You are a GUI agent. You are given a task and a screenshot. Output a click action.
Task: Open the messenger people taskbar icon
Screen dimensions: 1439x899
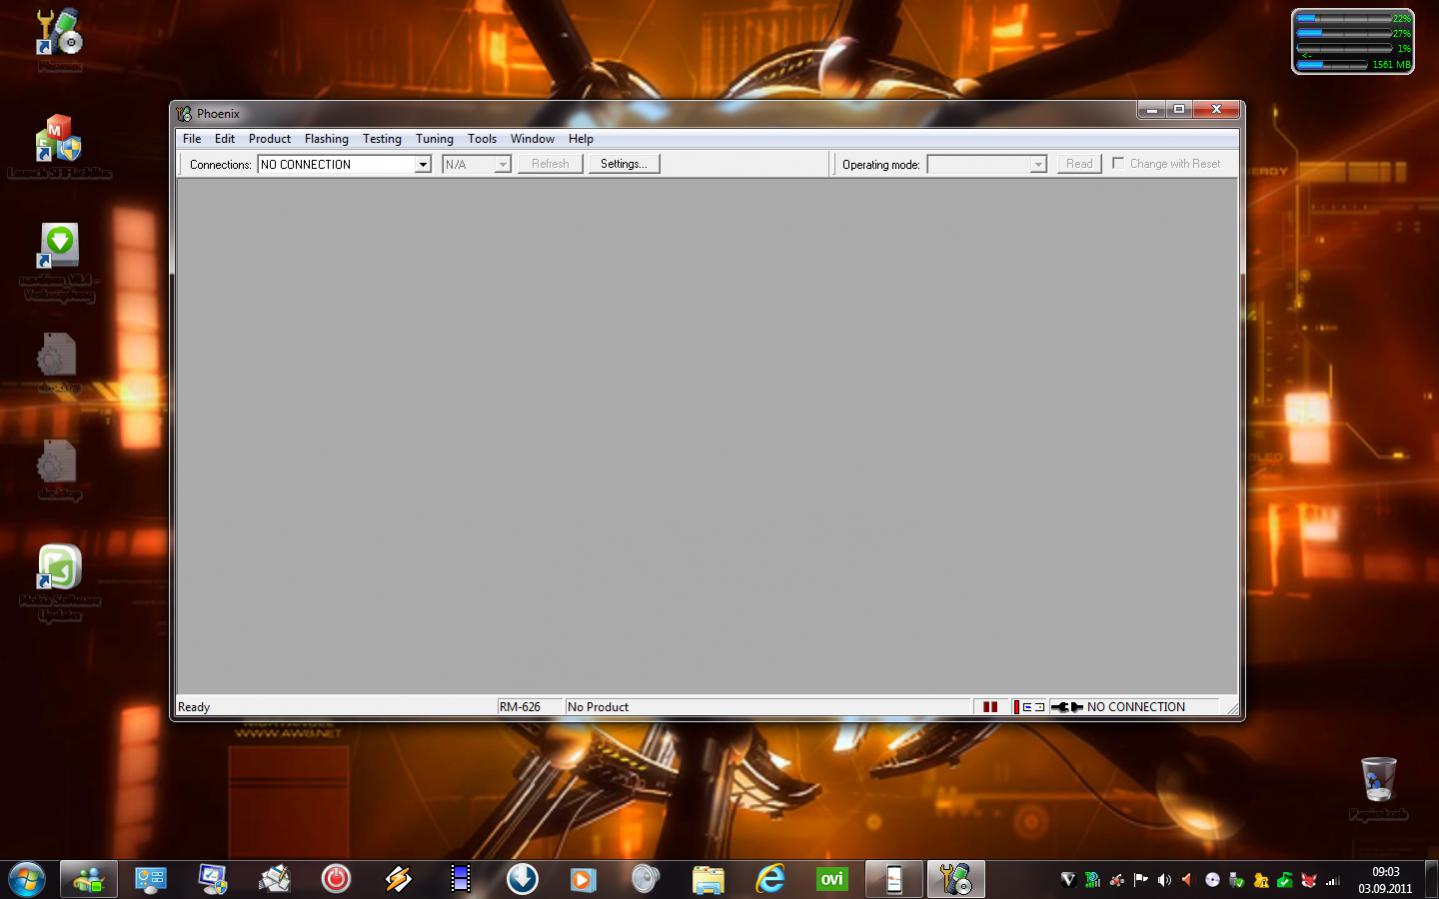(88, 880)
